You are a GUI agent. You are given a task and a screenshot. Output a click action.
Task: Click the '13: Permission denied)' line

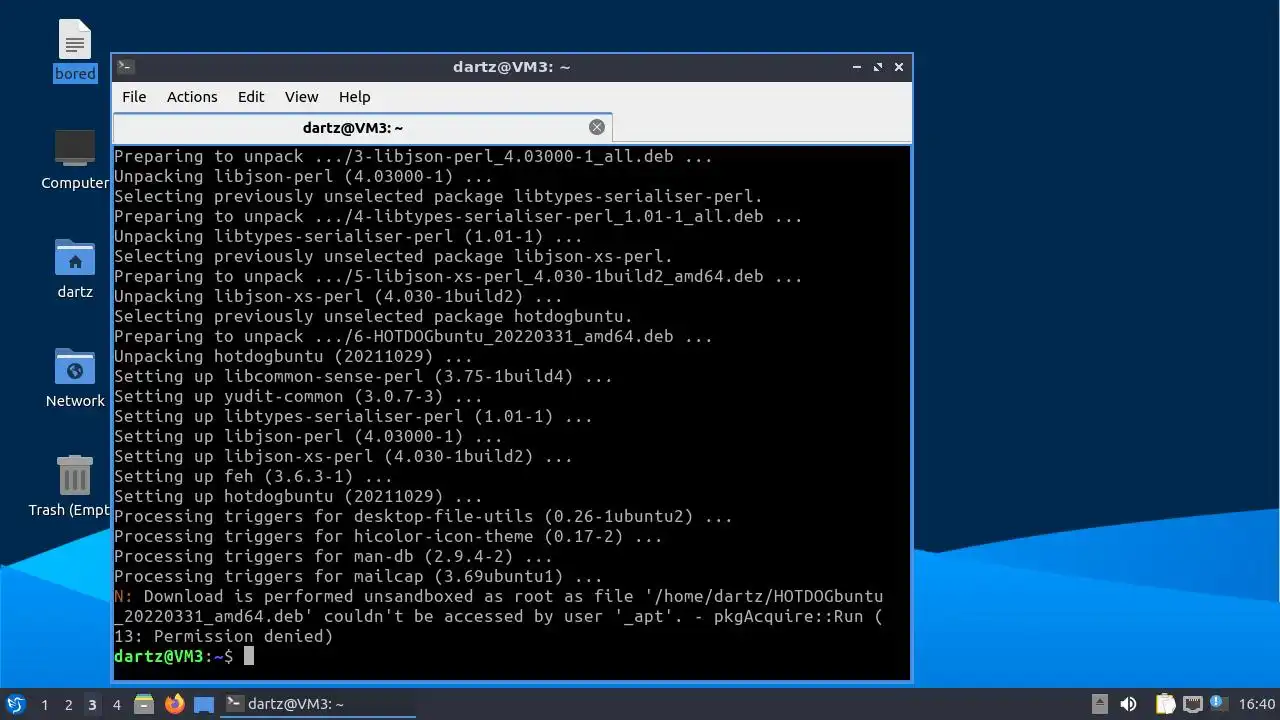click(223, 636)
